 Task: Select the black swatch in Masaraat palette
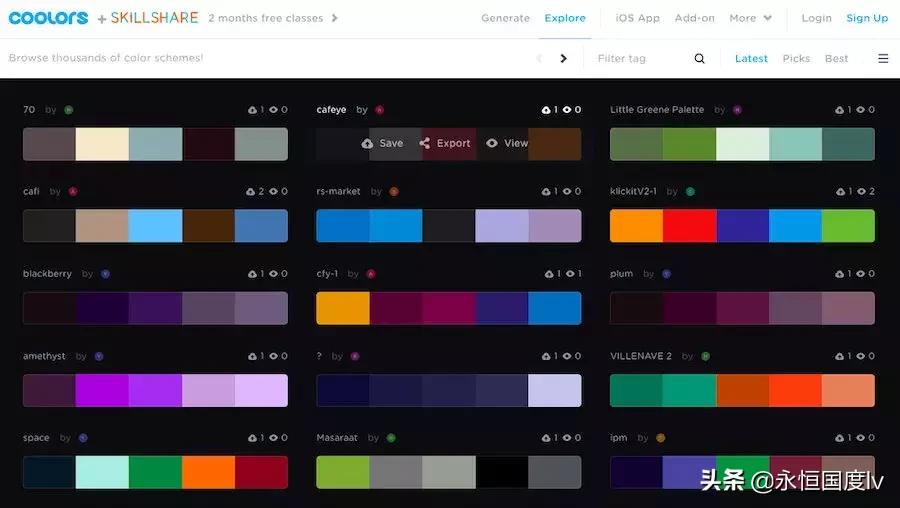pos(502,472)
